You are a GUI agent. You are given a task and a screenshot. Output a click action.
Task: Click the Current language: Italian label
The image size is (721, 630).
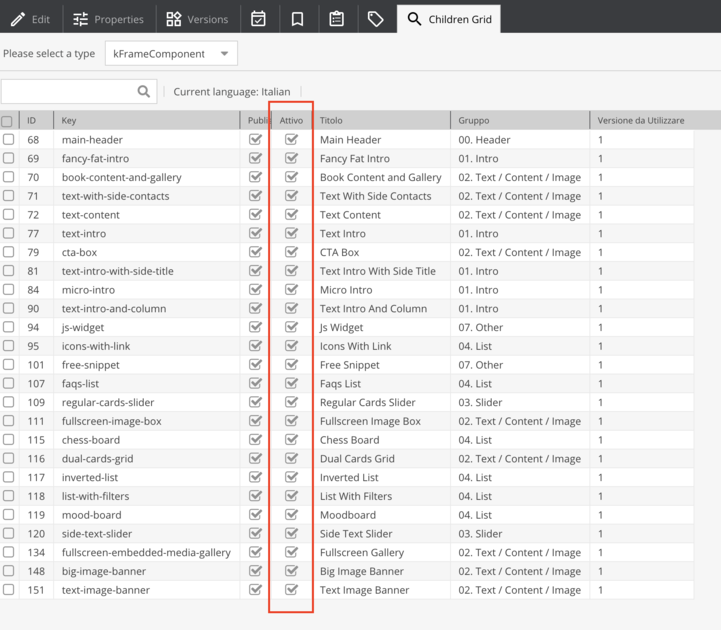coord(232,92)
